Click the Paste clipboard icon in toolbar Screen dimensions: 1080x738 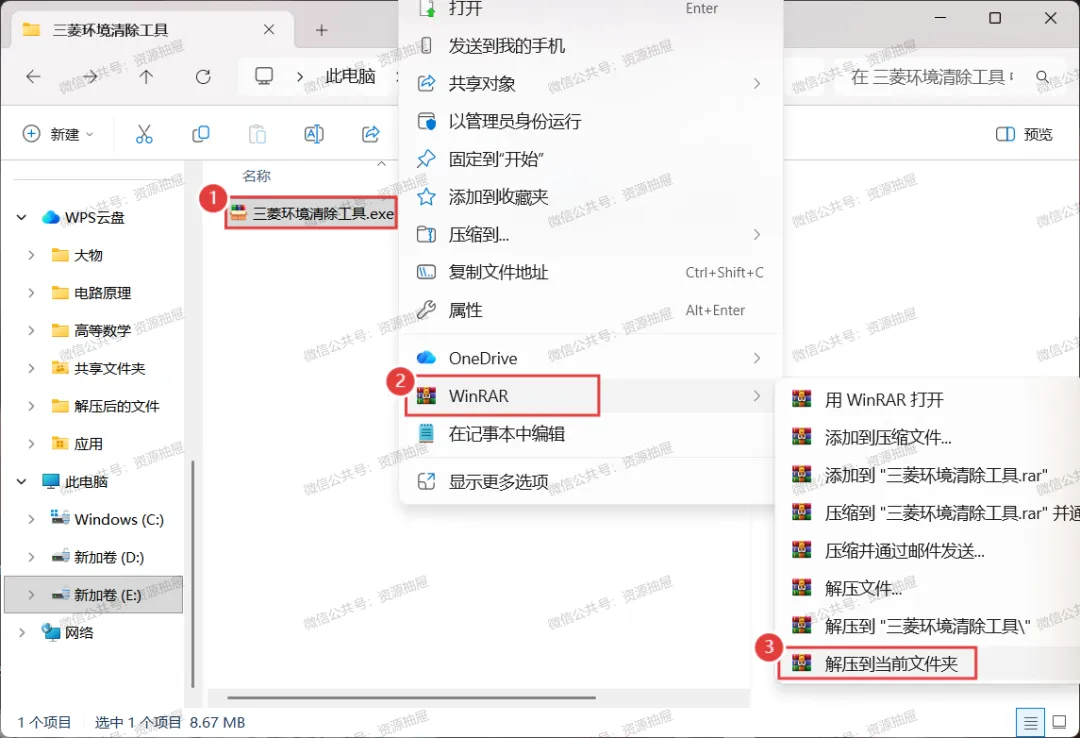pyautogui.click(x=258, y=134)
